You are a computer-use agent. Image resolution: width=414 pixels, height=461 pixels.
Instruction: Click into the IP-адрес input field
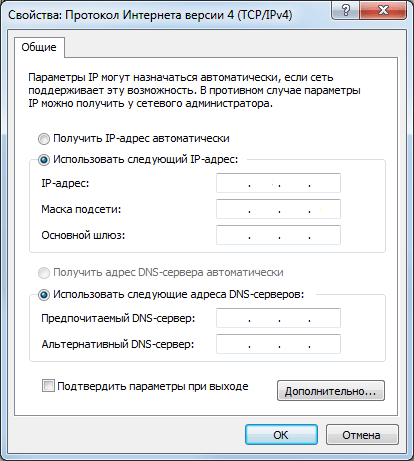pos(278,183)
